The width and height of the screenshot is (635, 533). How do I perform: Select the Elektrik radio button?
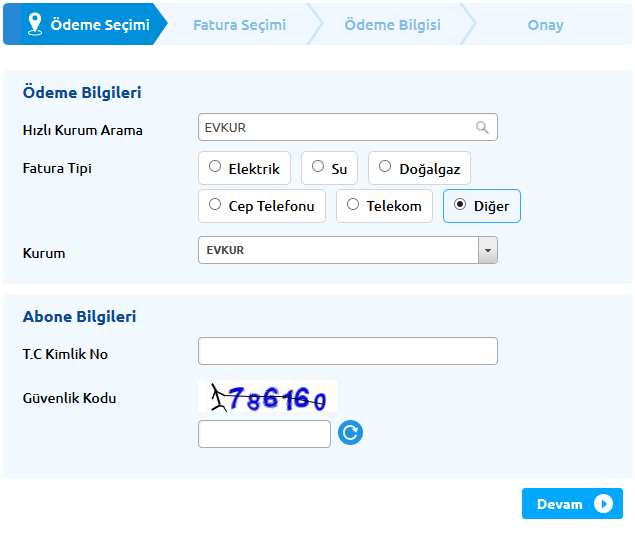click(215, 167)
